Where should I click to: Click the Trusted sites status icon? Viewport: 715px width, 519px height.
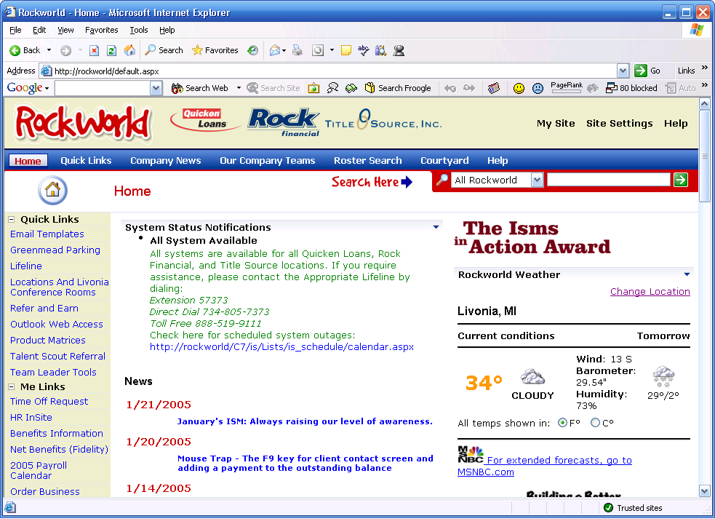pos(608,508)
